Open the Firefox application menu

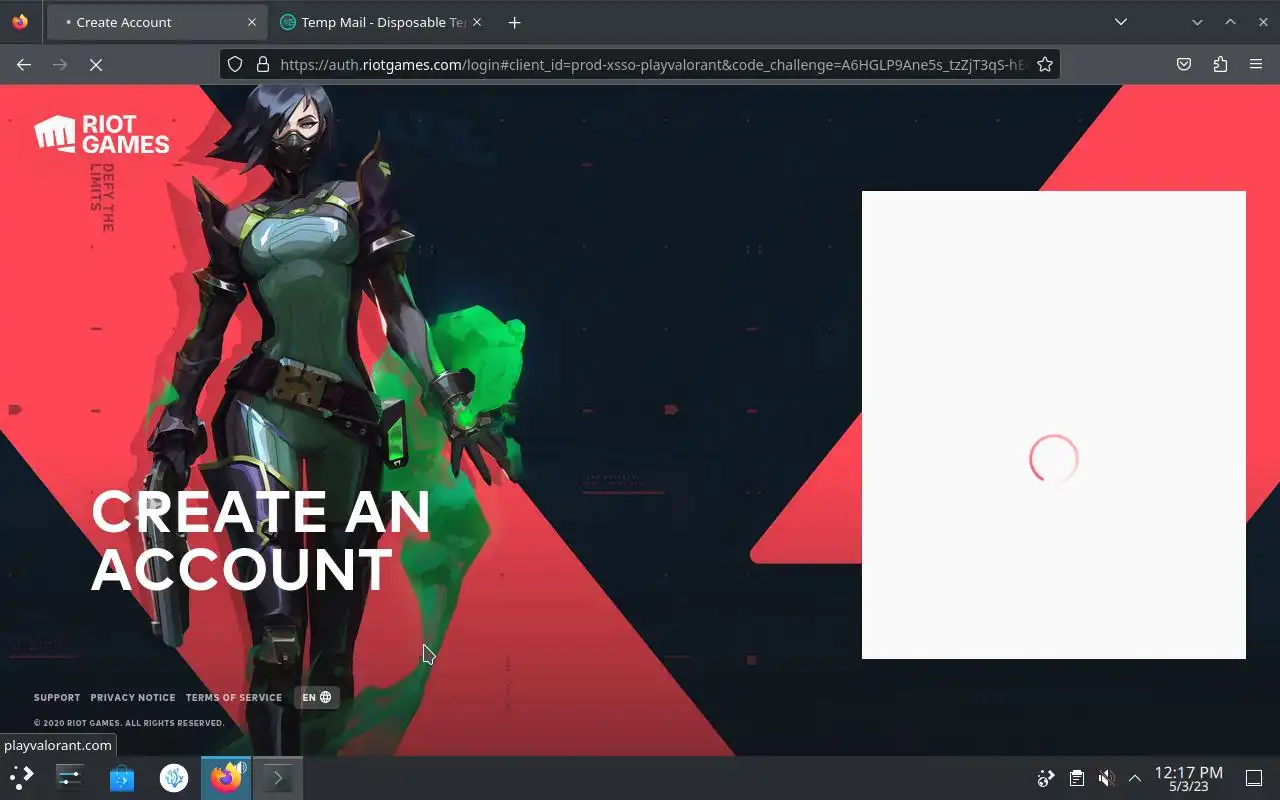(x=1256, y=64)
